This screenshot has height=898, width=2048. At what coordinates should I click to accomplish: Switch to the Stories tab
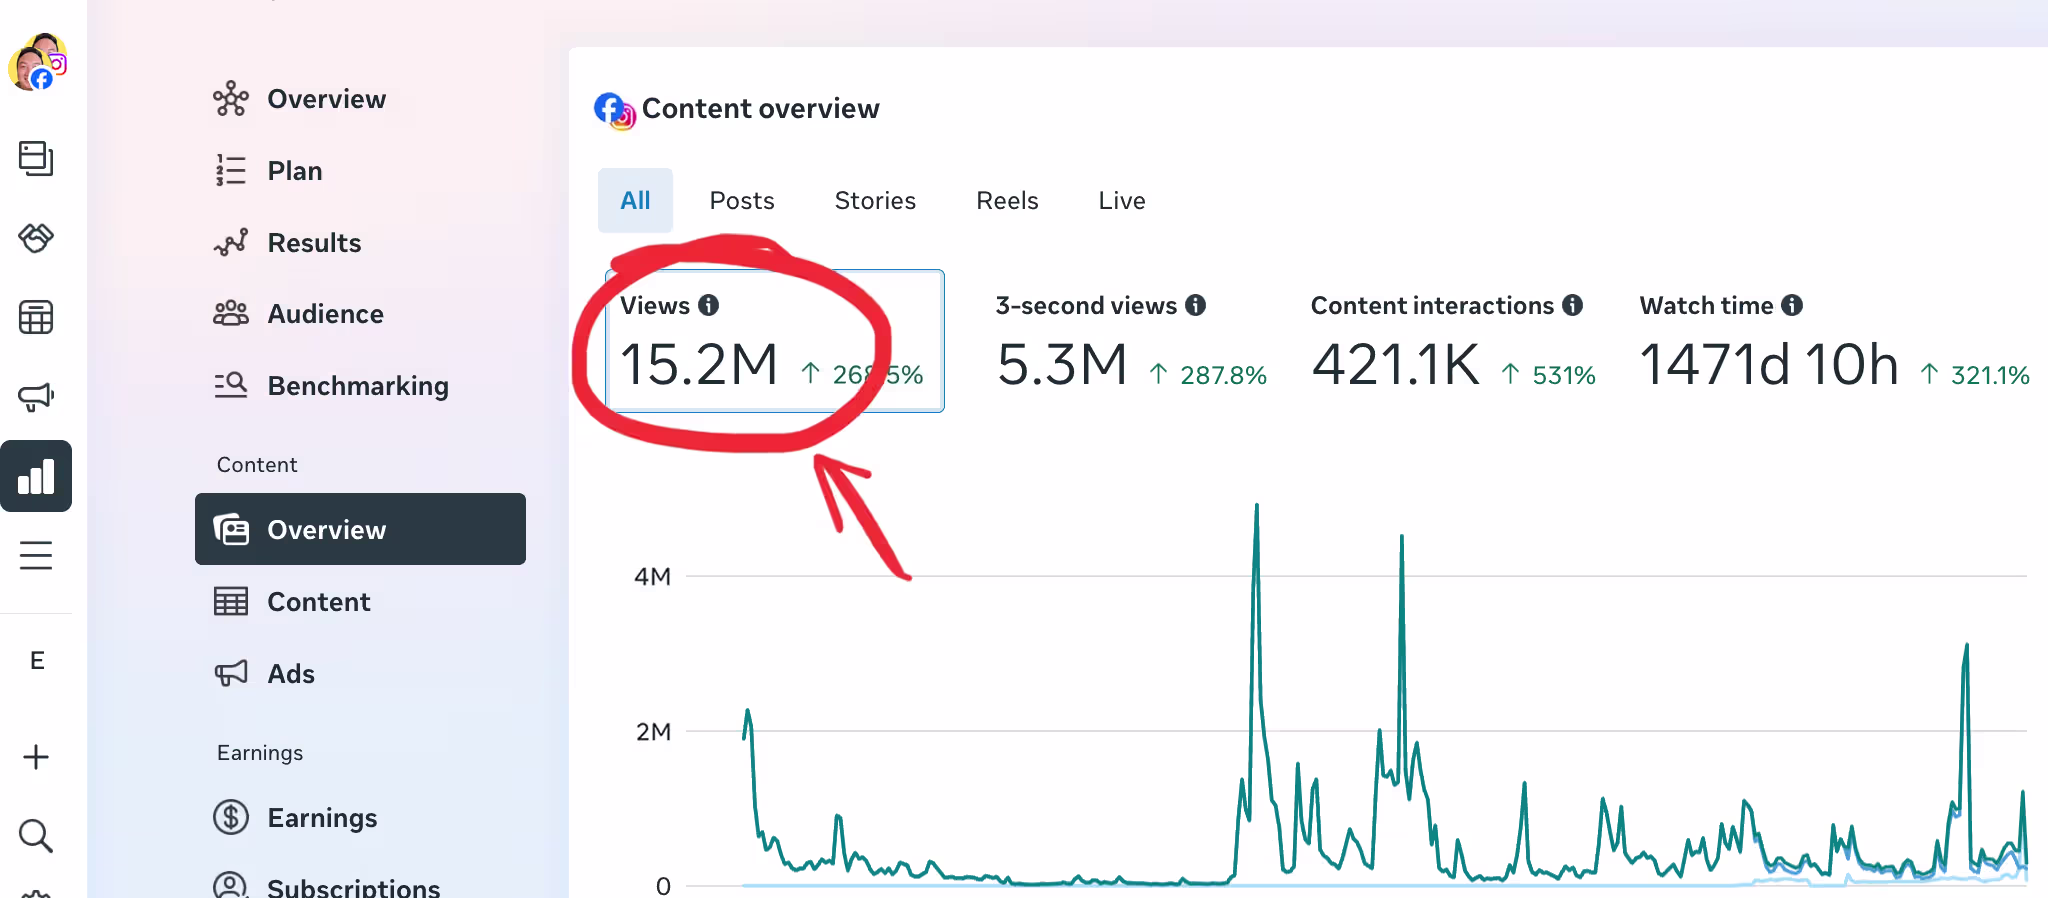[x=875, y=201]
